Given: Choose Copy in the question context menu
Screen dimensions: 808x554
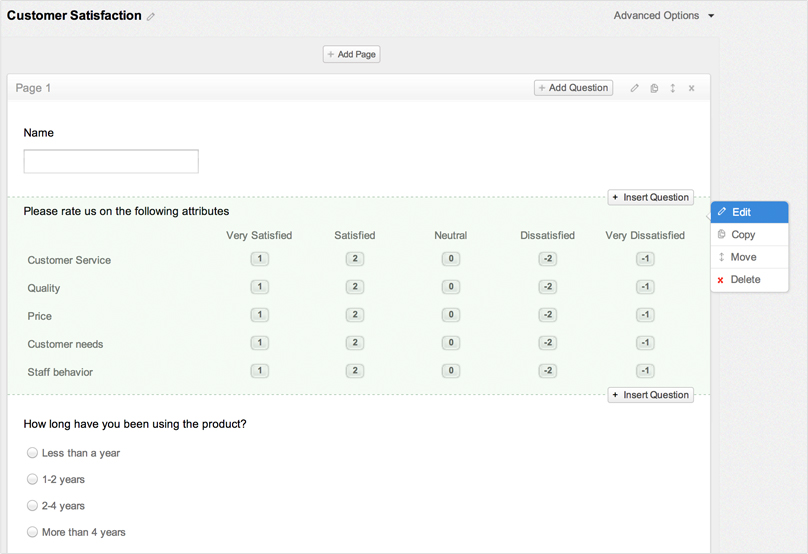Looking at the screenshot, I should [749, 235].
